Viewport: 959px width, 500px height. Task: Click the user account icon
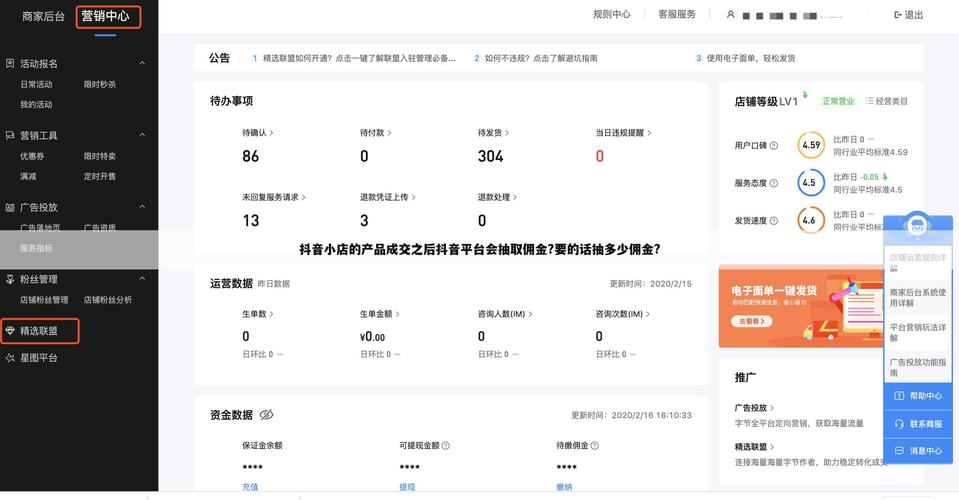pyautogui.click(x=730, y=15)
